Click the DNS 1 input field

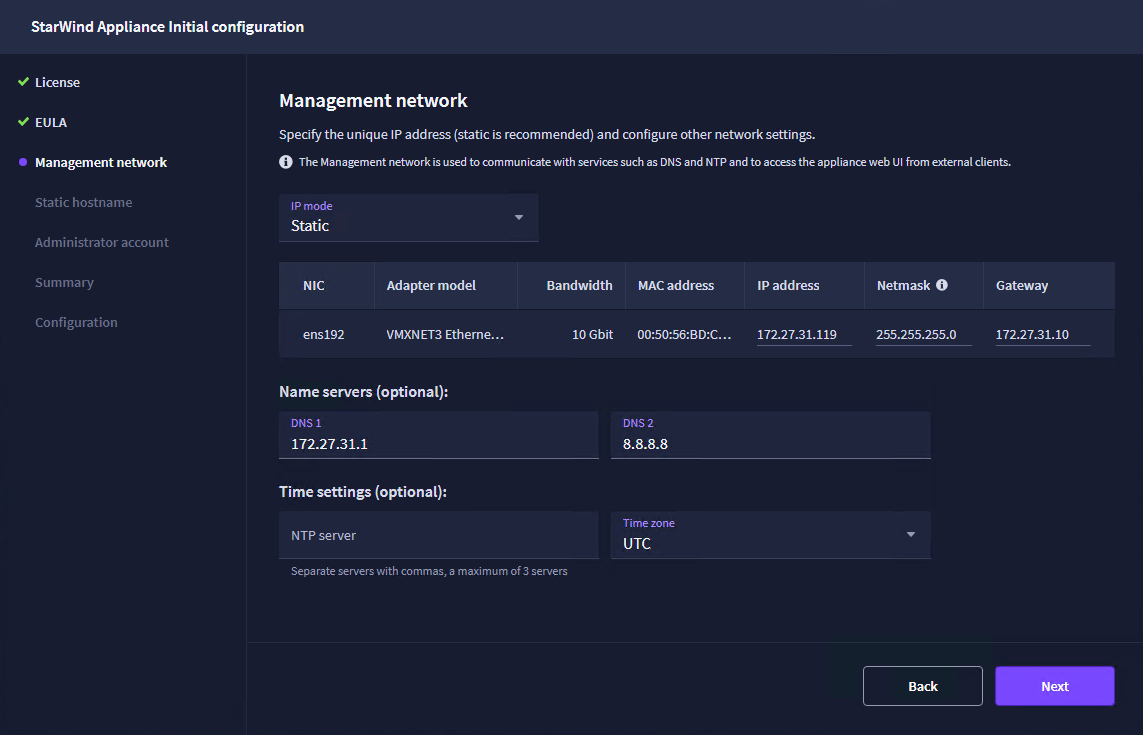click(439, 435)
